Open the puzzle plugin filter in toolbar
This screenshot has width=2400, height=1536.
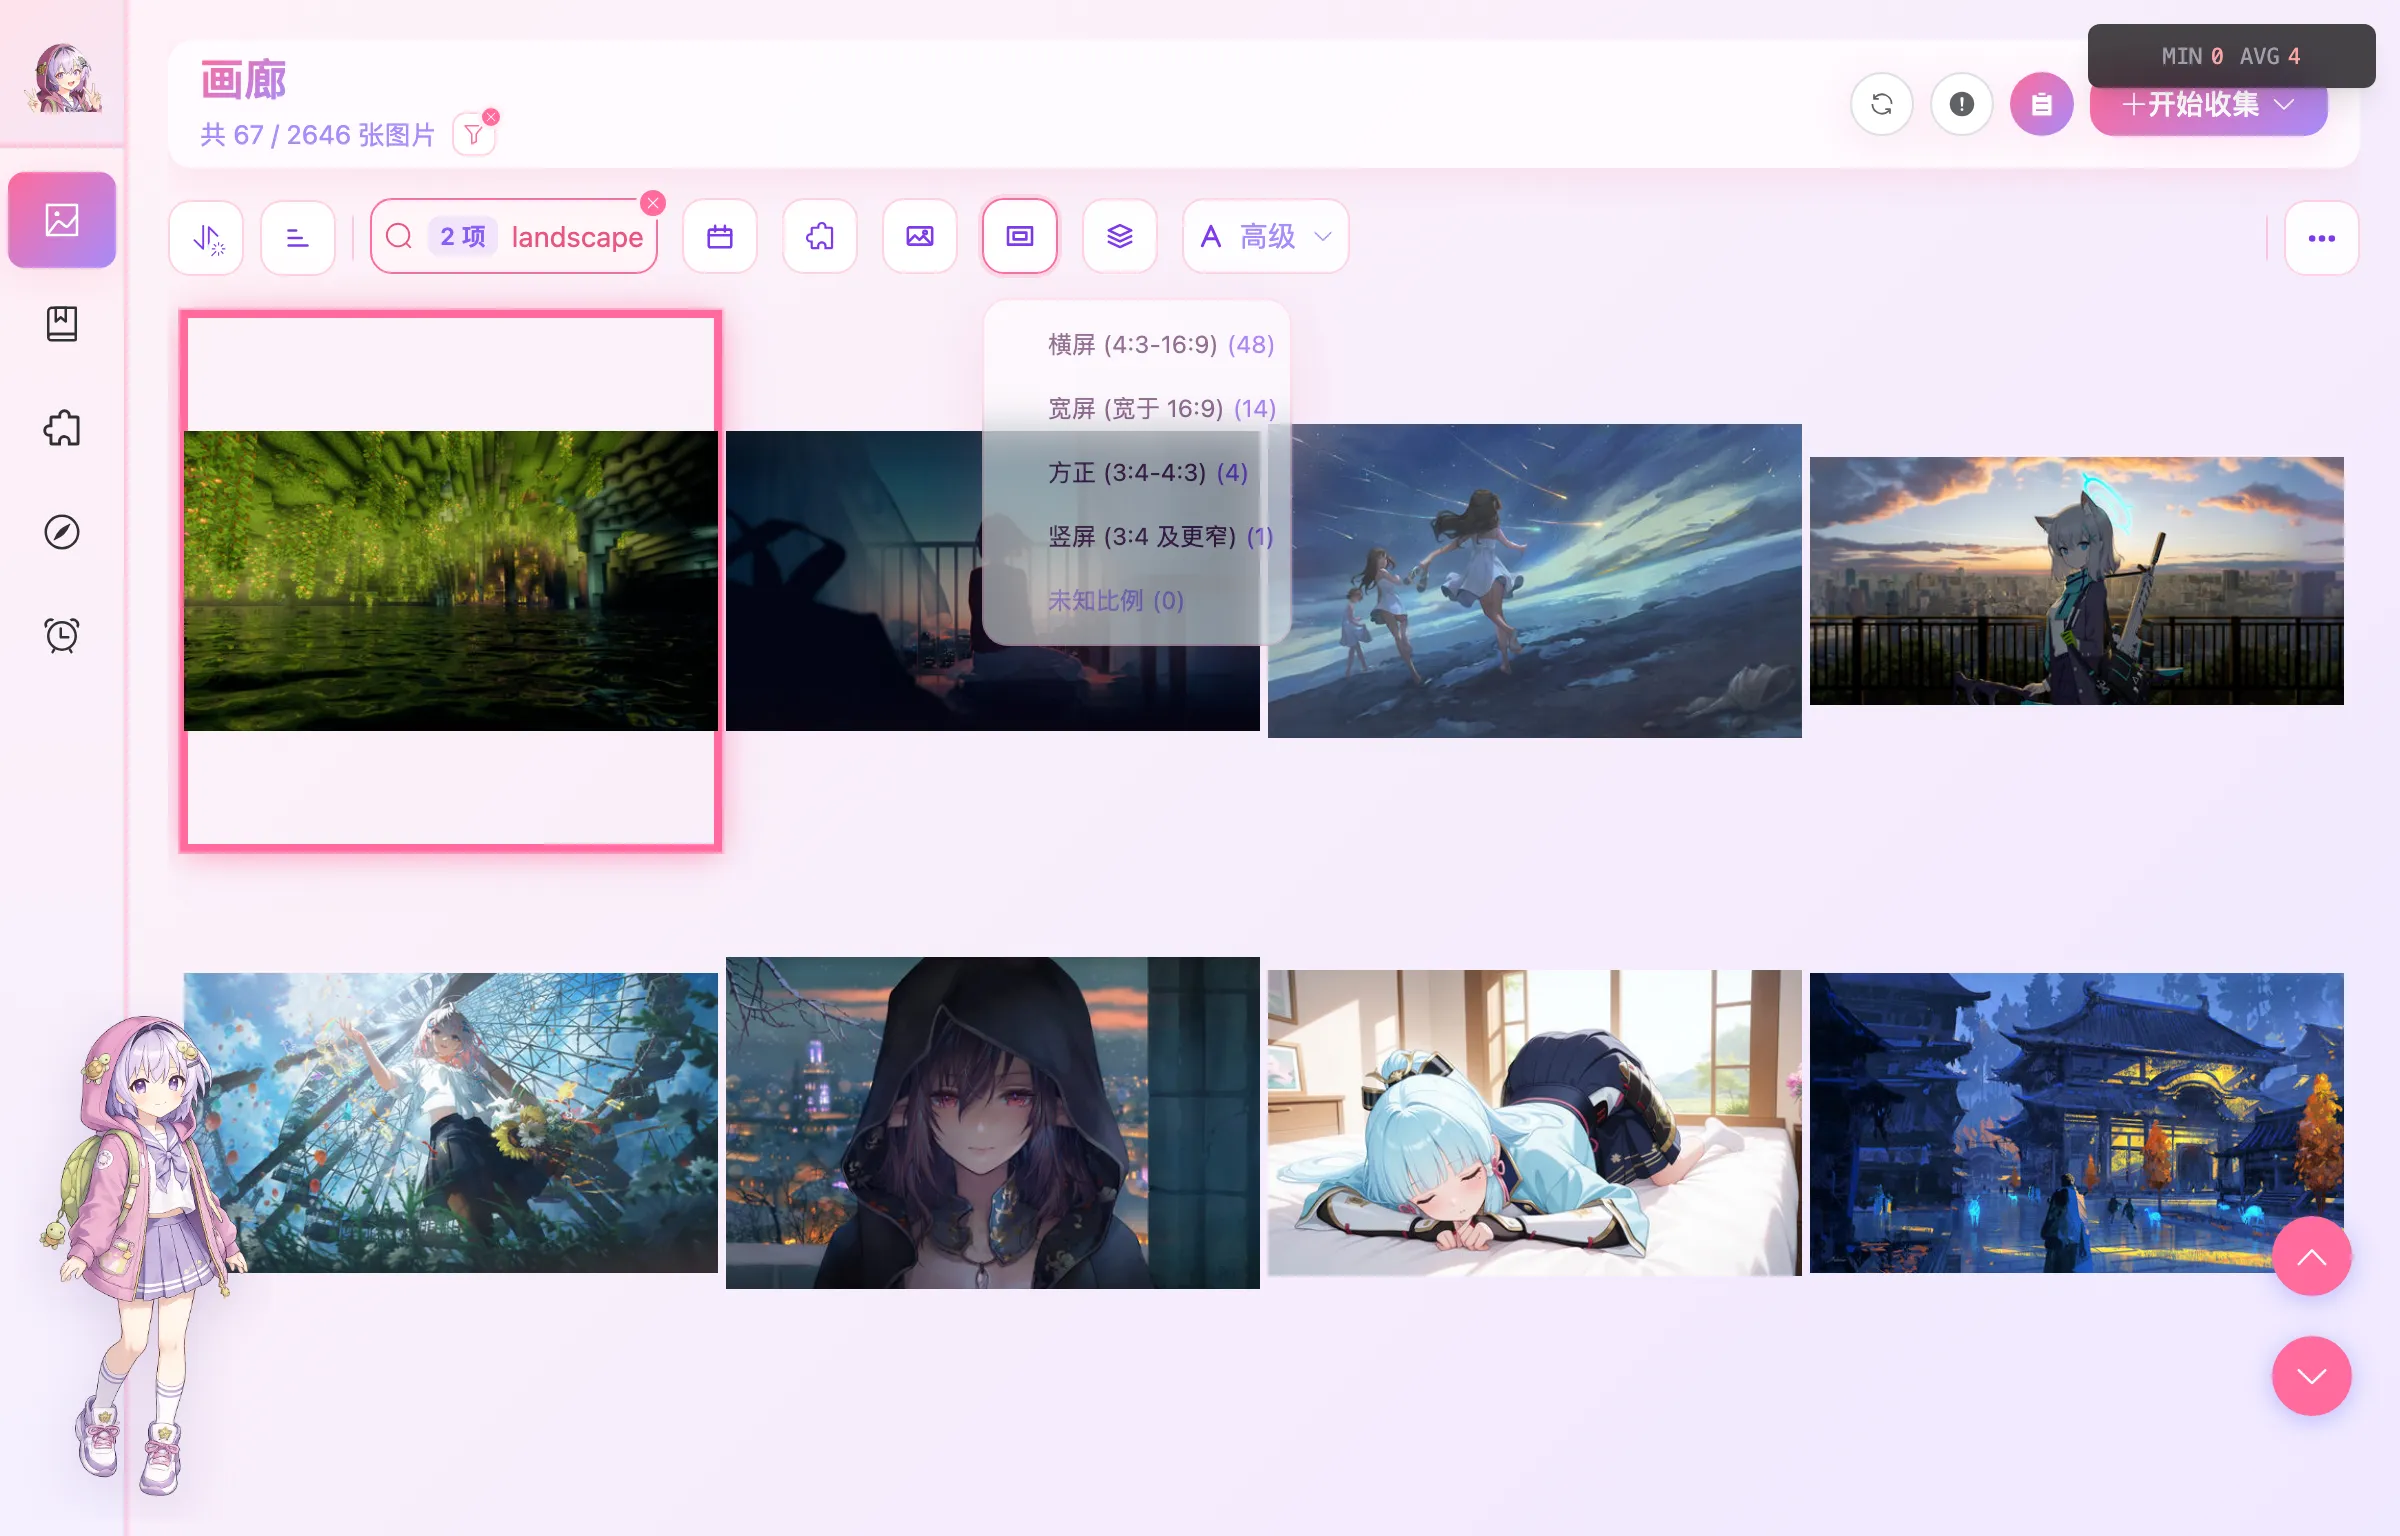point(820,237)
